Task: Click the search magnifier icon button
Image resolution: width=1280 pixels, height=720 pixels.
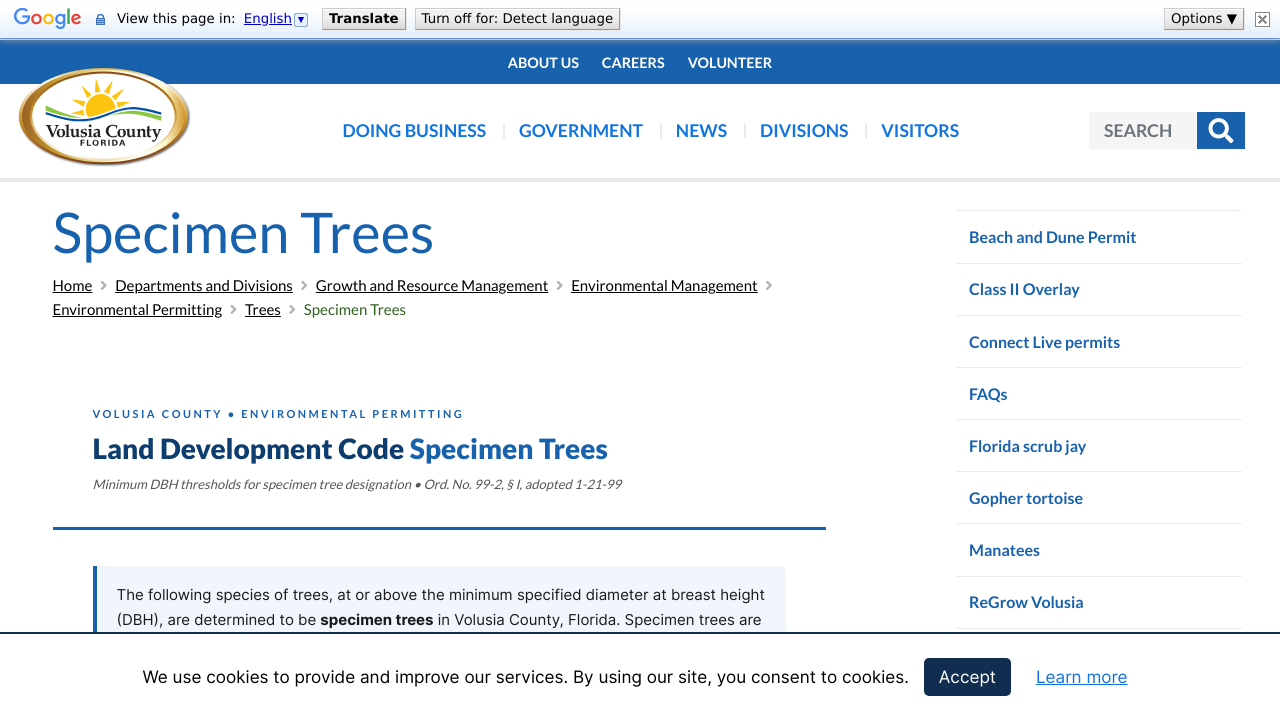Action: (x=1221, y=130)
